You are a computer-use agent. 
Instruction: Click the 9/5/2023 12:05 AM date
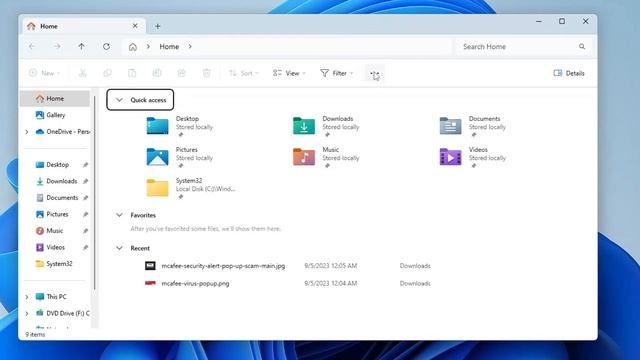click(x=331, y=266)
